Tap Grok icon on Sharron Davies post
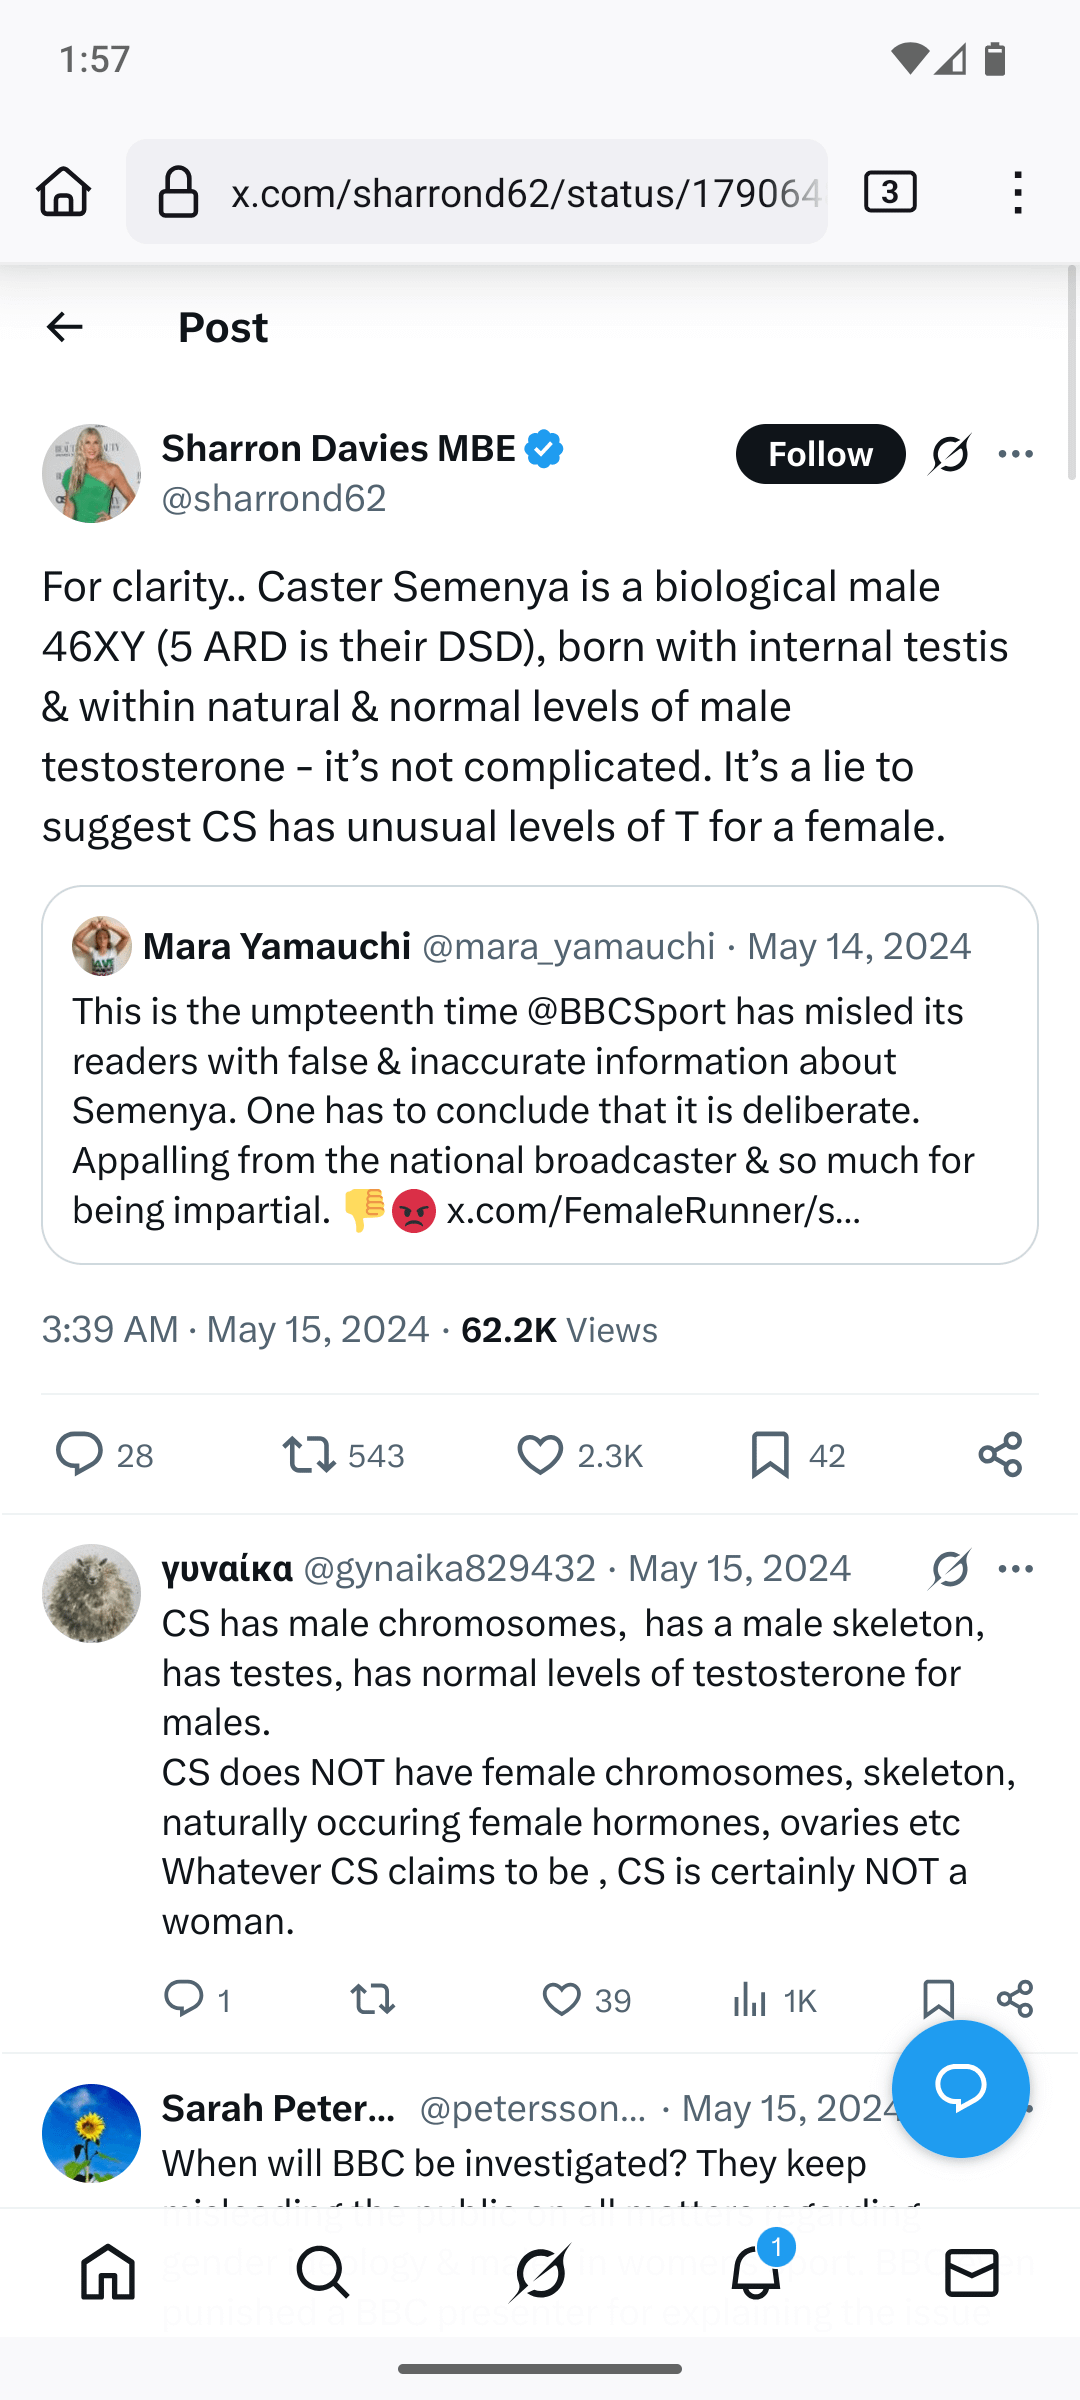The width and height of the screenshot is (1080, 2400). point(950,454)
